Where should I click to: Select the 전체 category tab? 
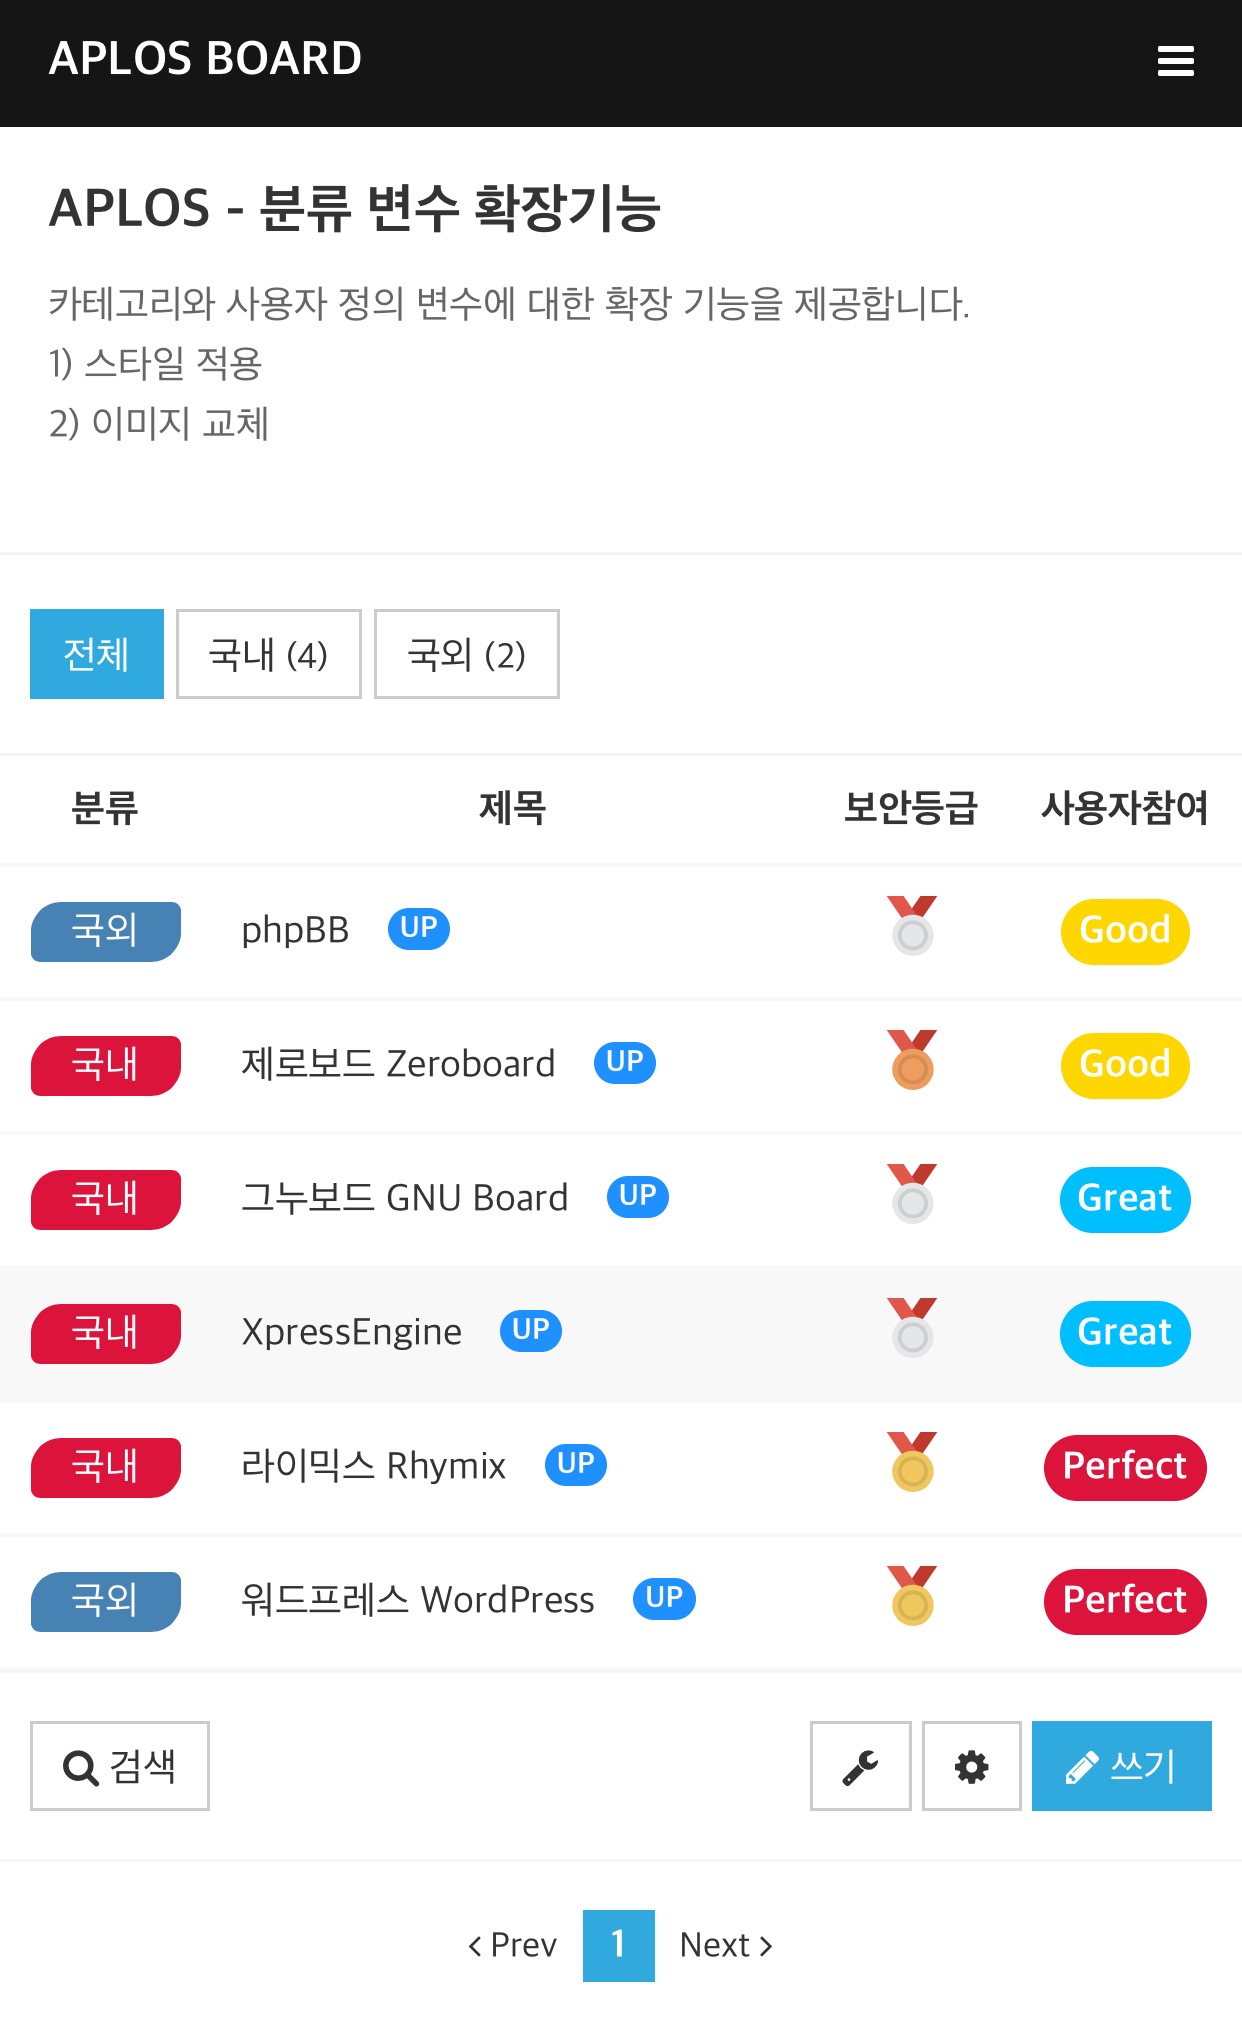pyautogui.click(x=97, y=654)
